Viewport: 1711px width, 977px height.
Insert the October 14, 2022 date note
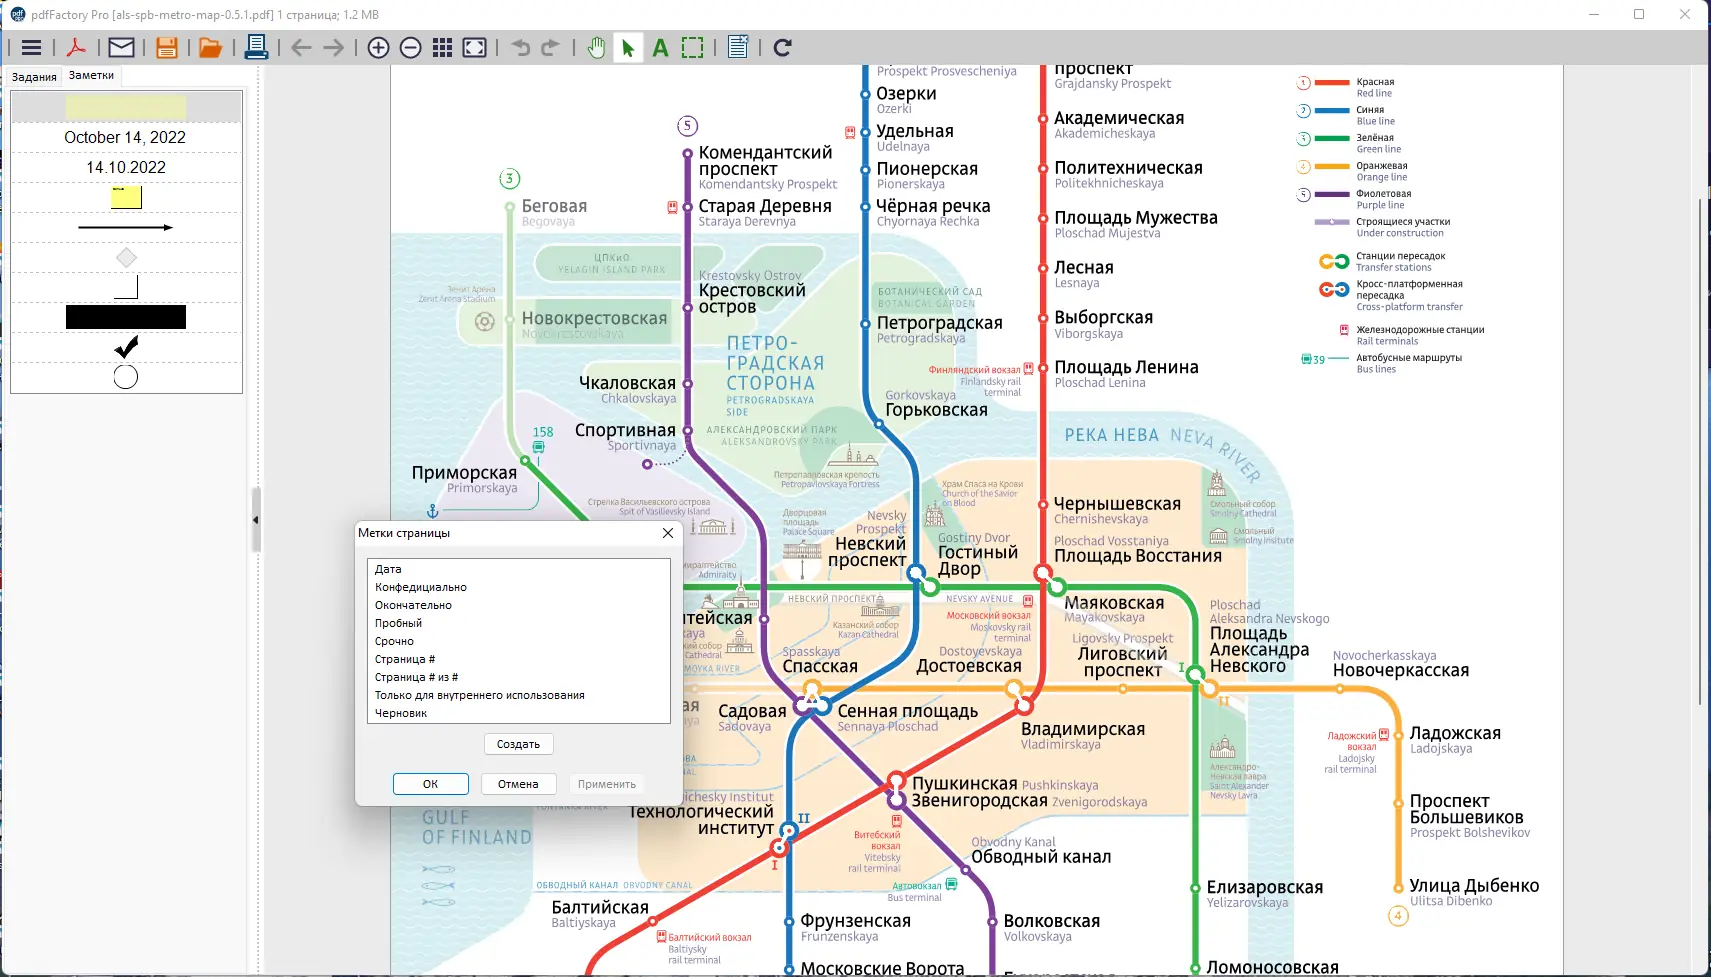tap(125, 137)
